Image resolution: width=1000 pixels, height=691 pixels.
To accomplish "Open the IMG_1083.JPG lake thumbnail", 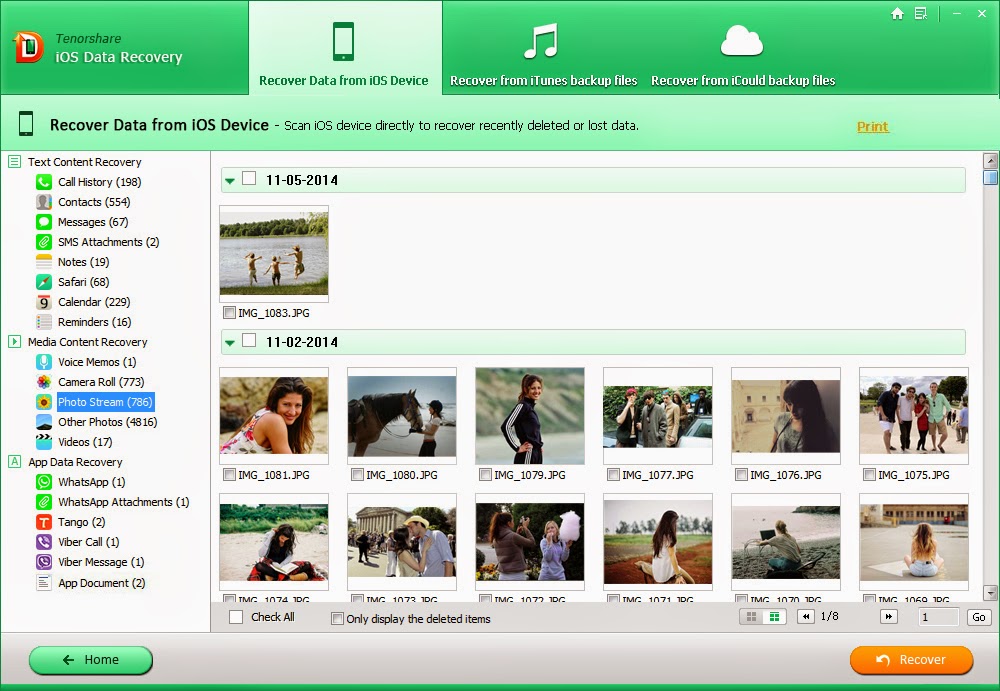I will click(x=274, y=253).
